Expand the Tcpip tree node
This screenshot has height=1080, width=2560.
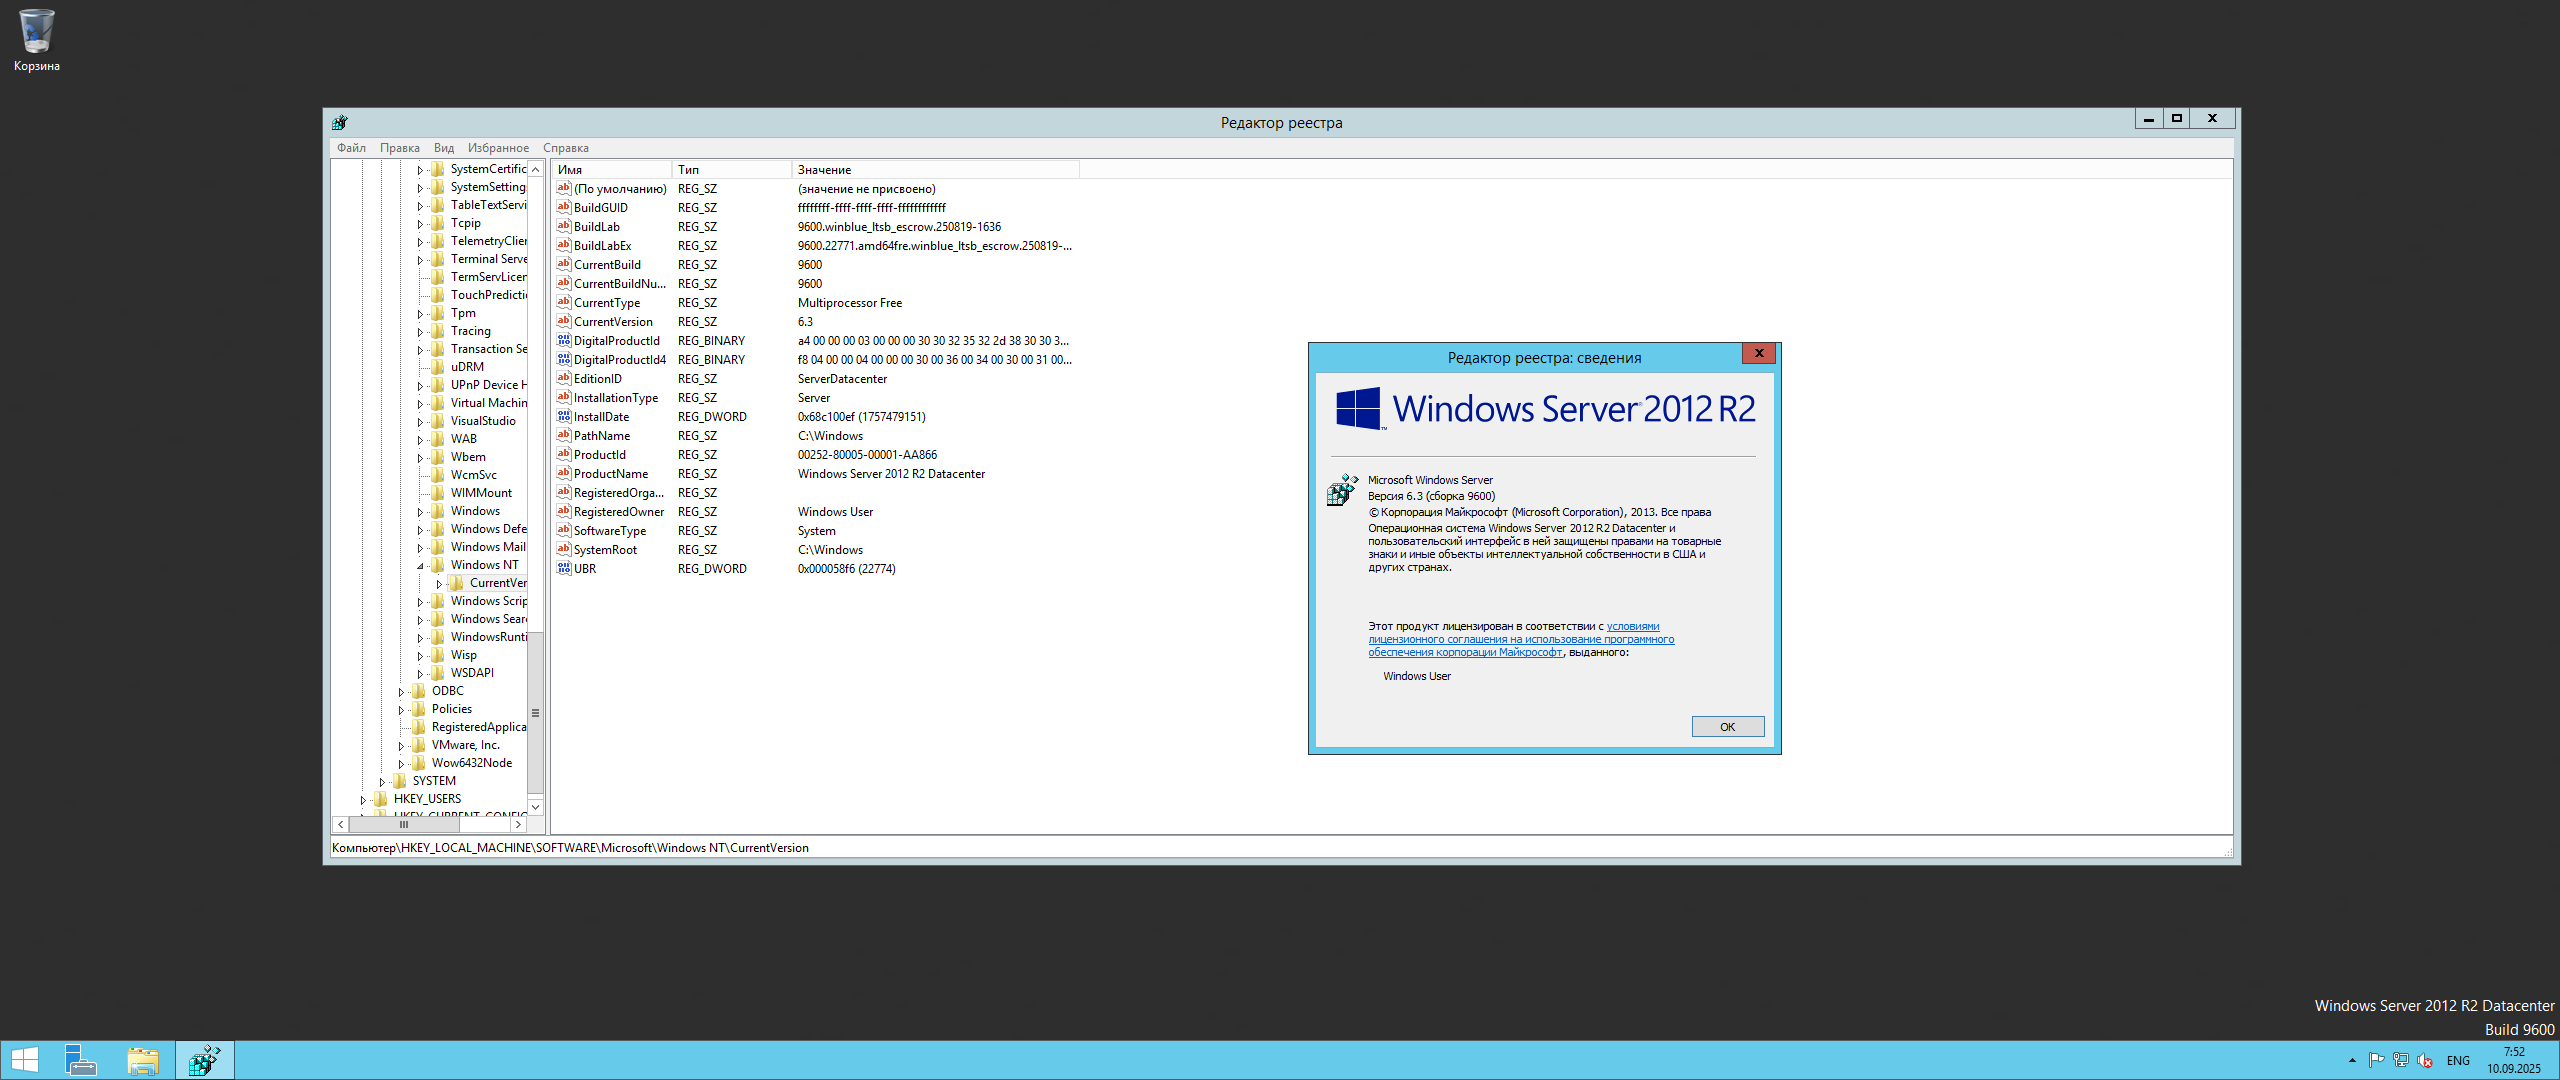point(420,224)
